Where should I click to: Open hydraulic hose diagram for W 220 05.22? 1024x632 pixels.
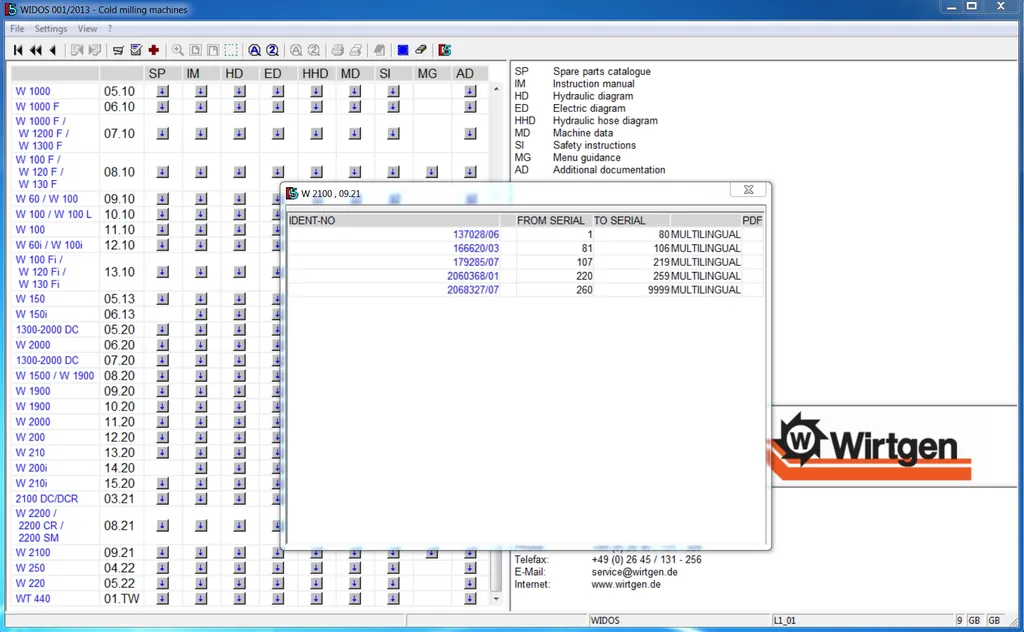pyautogui.click(x=317, y=583)
